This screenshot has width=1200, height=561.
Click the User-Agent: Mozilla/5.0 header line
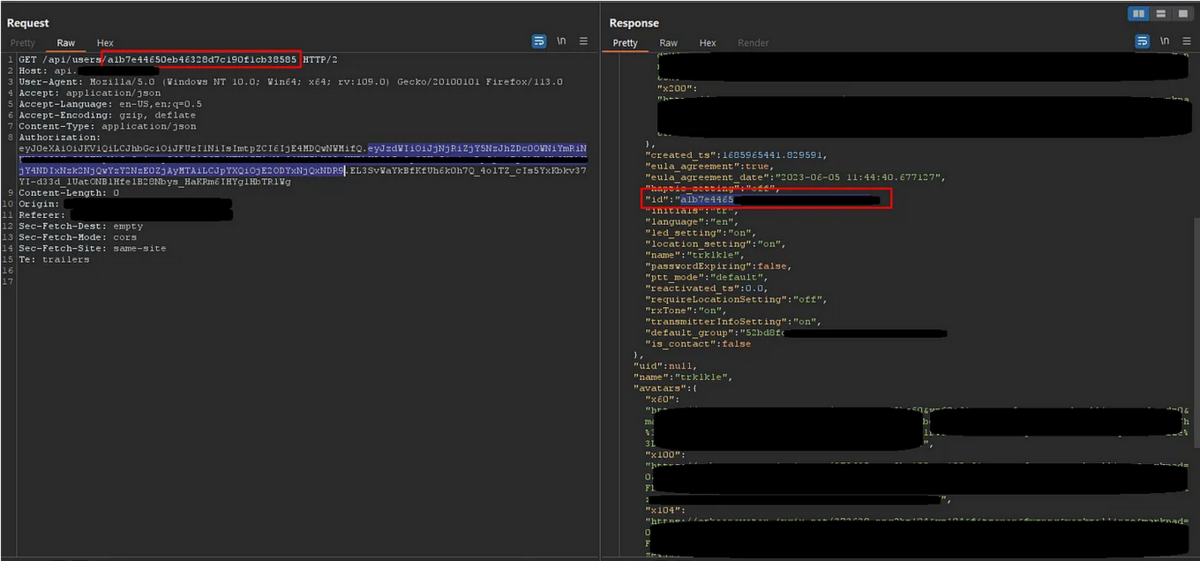[290, 82]
